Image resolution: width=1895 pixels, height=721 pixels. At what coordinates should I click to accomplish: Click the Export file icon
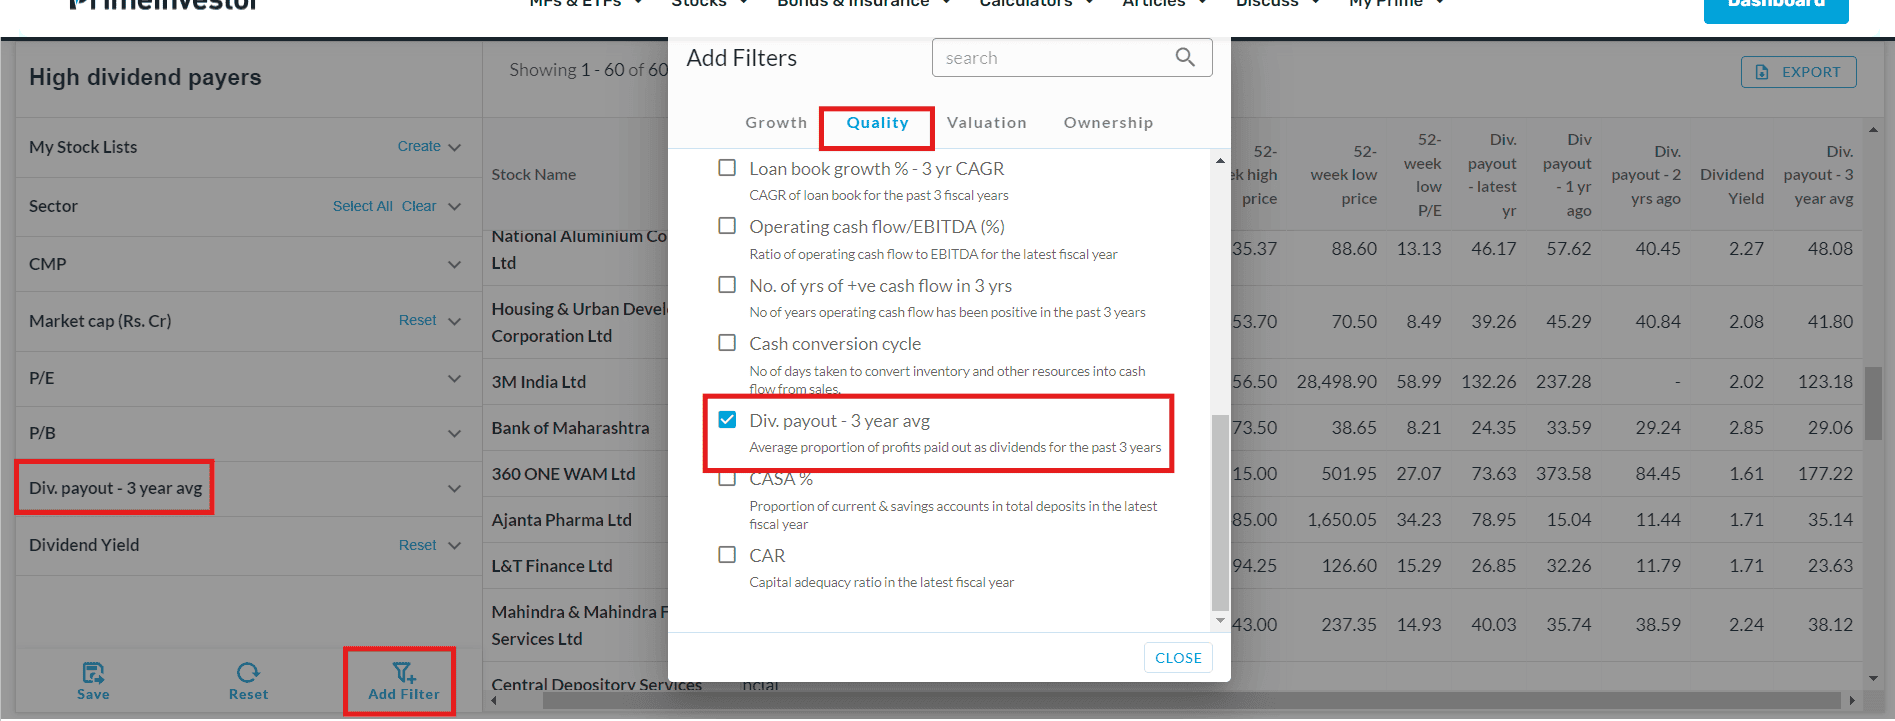[1762, 72]
